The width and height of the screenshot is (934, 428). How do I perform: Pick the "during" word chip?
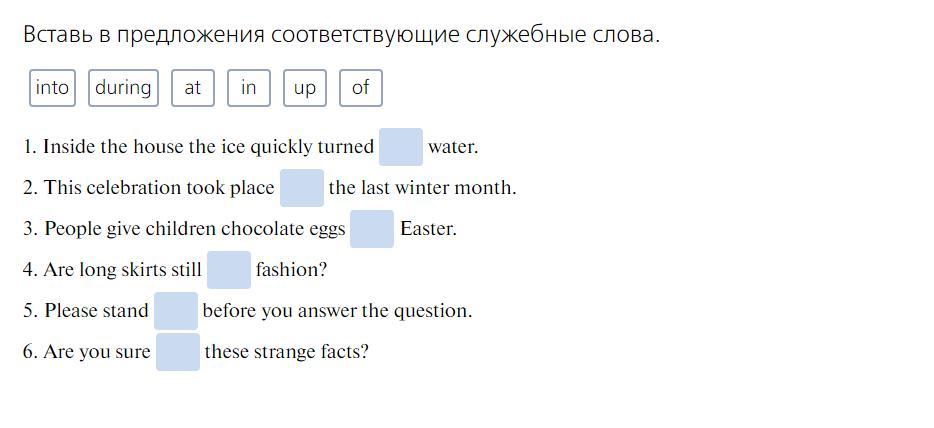click(x=123, y=88)
